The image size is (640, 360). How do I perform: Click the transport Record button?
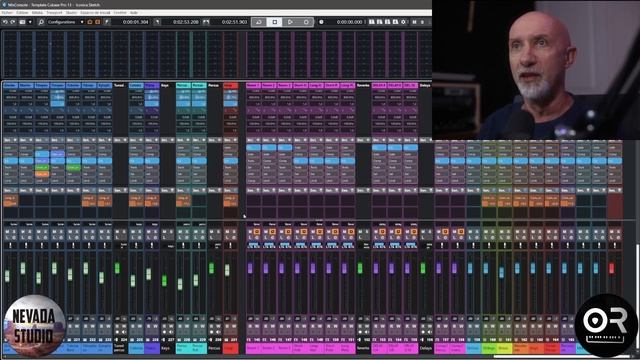[306, 22]
